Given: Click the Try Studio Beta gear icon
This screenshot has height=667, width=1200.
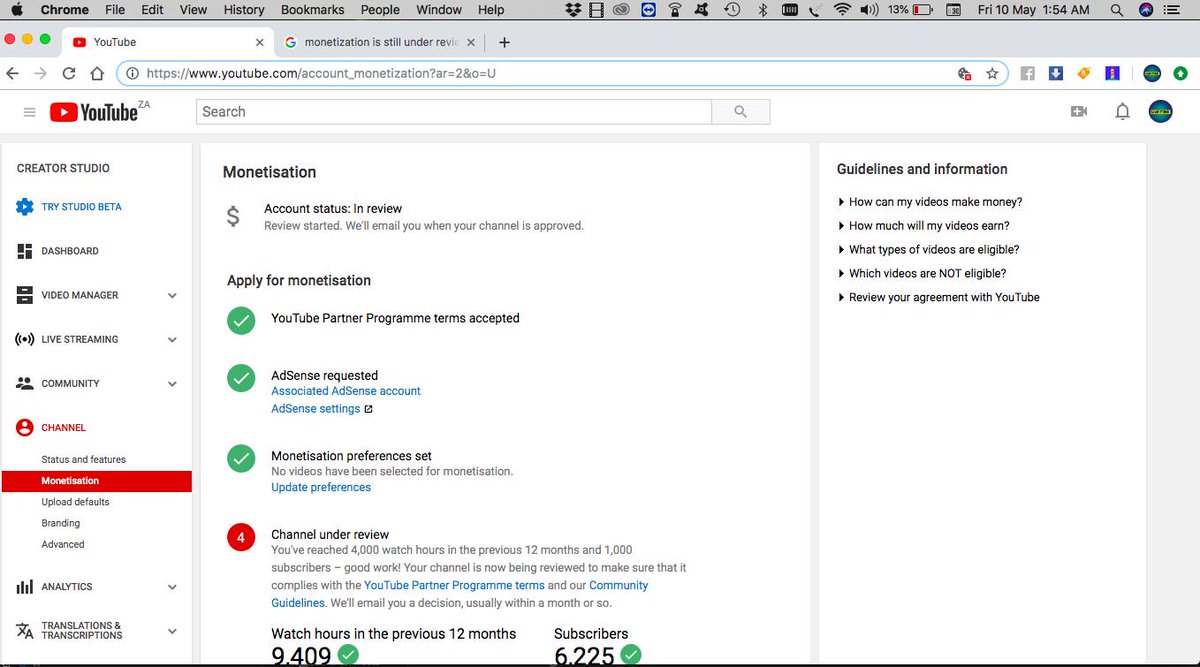Looking at the screenshot, I should point(25,207).
